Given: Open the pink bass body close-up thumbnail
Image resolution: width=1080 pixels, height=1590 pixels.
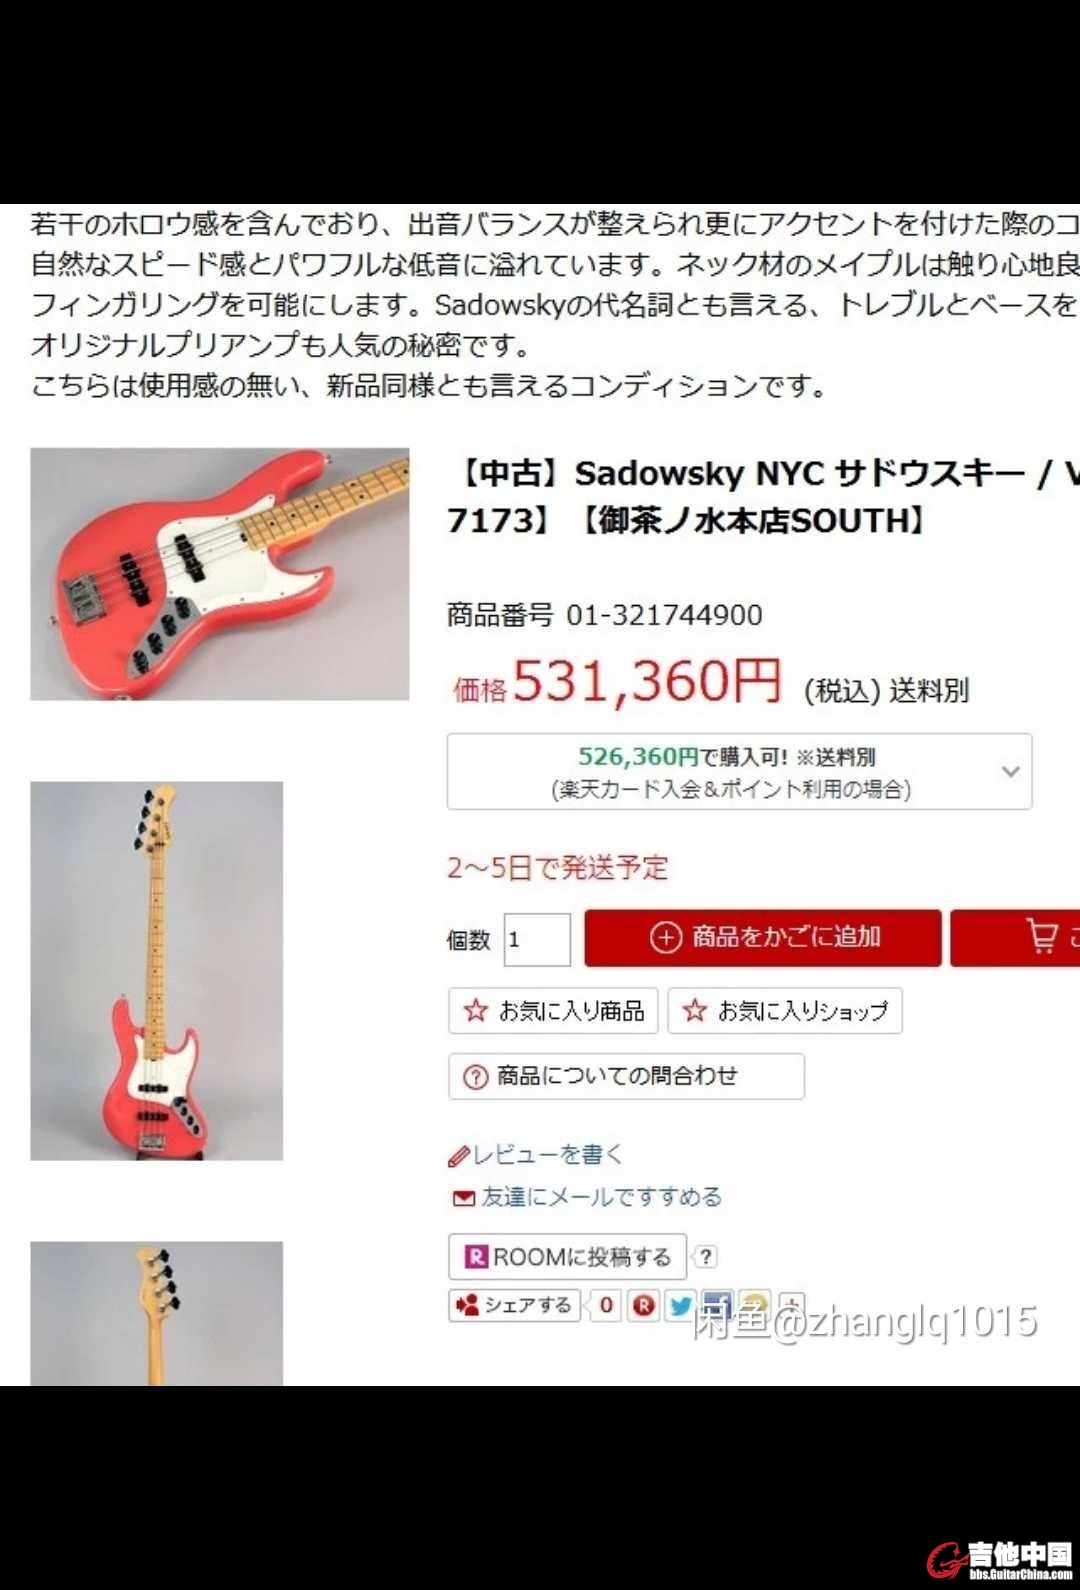Looking at the screenshot, I should pos(220,574).
